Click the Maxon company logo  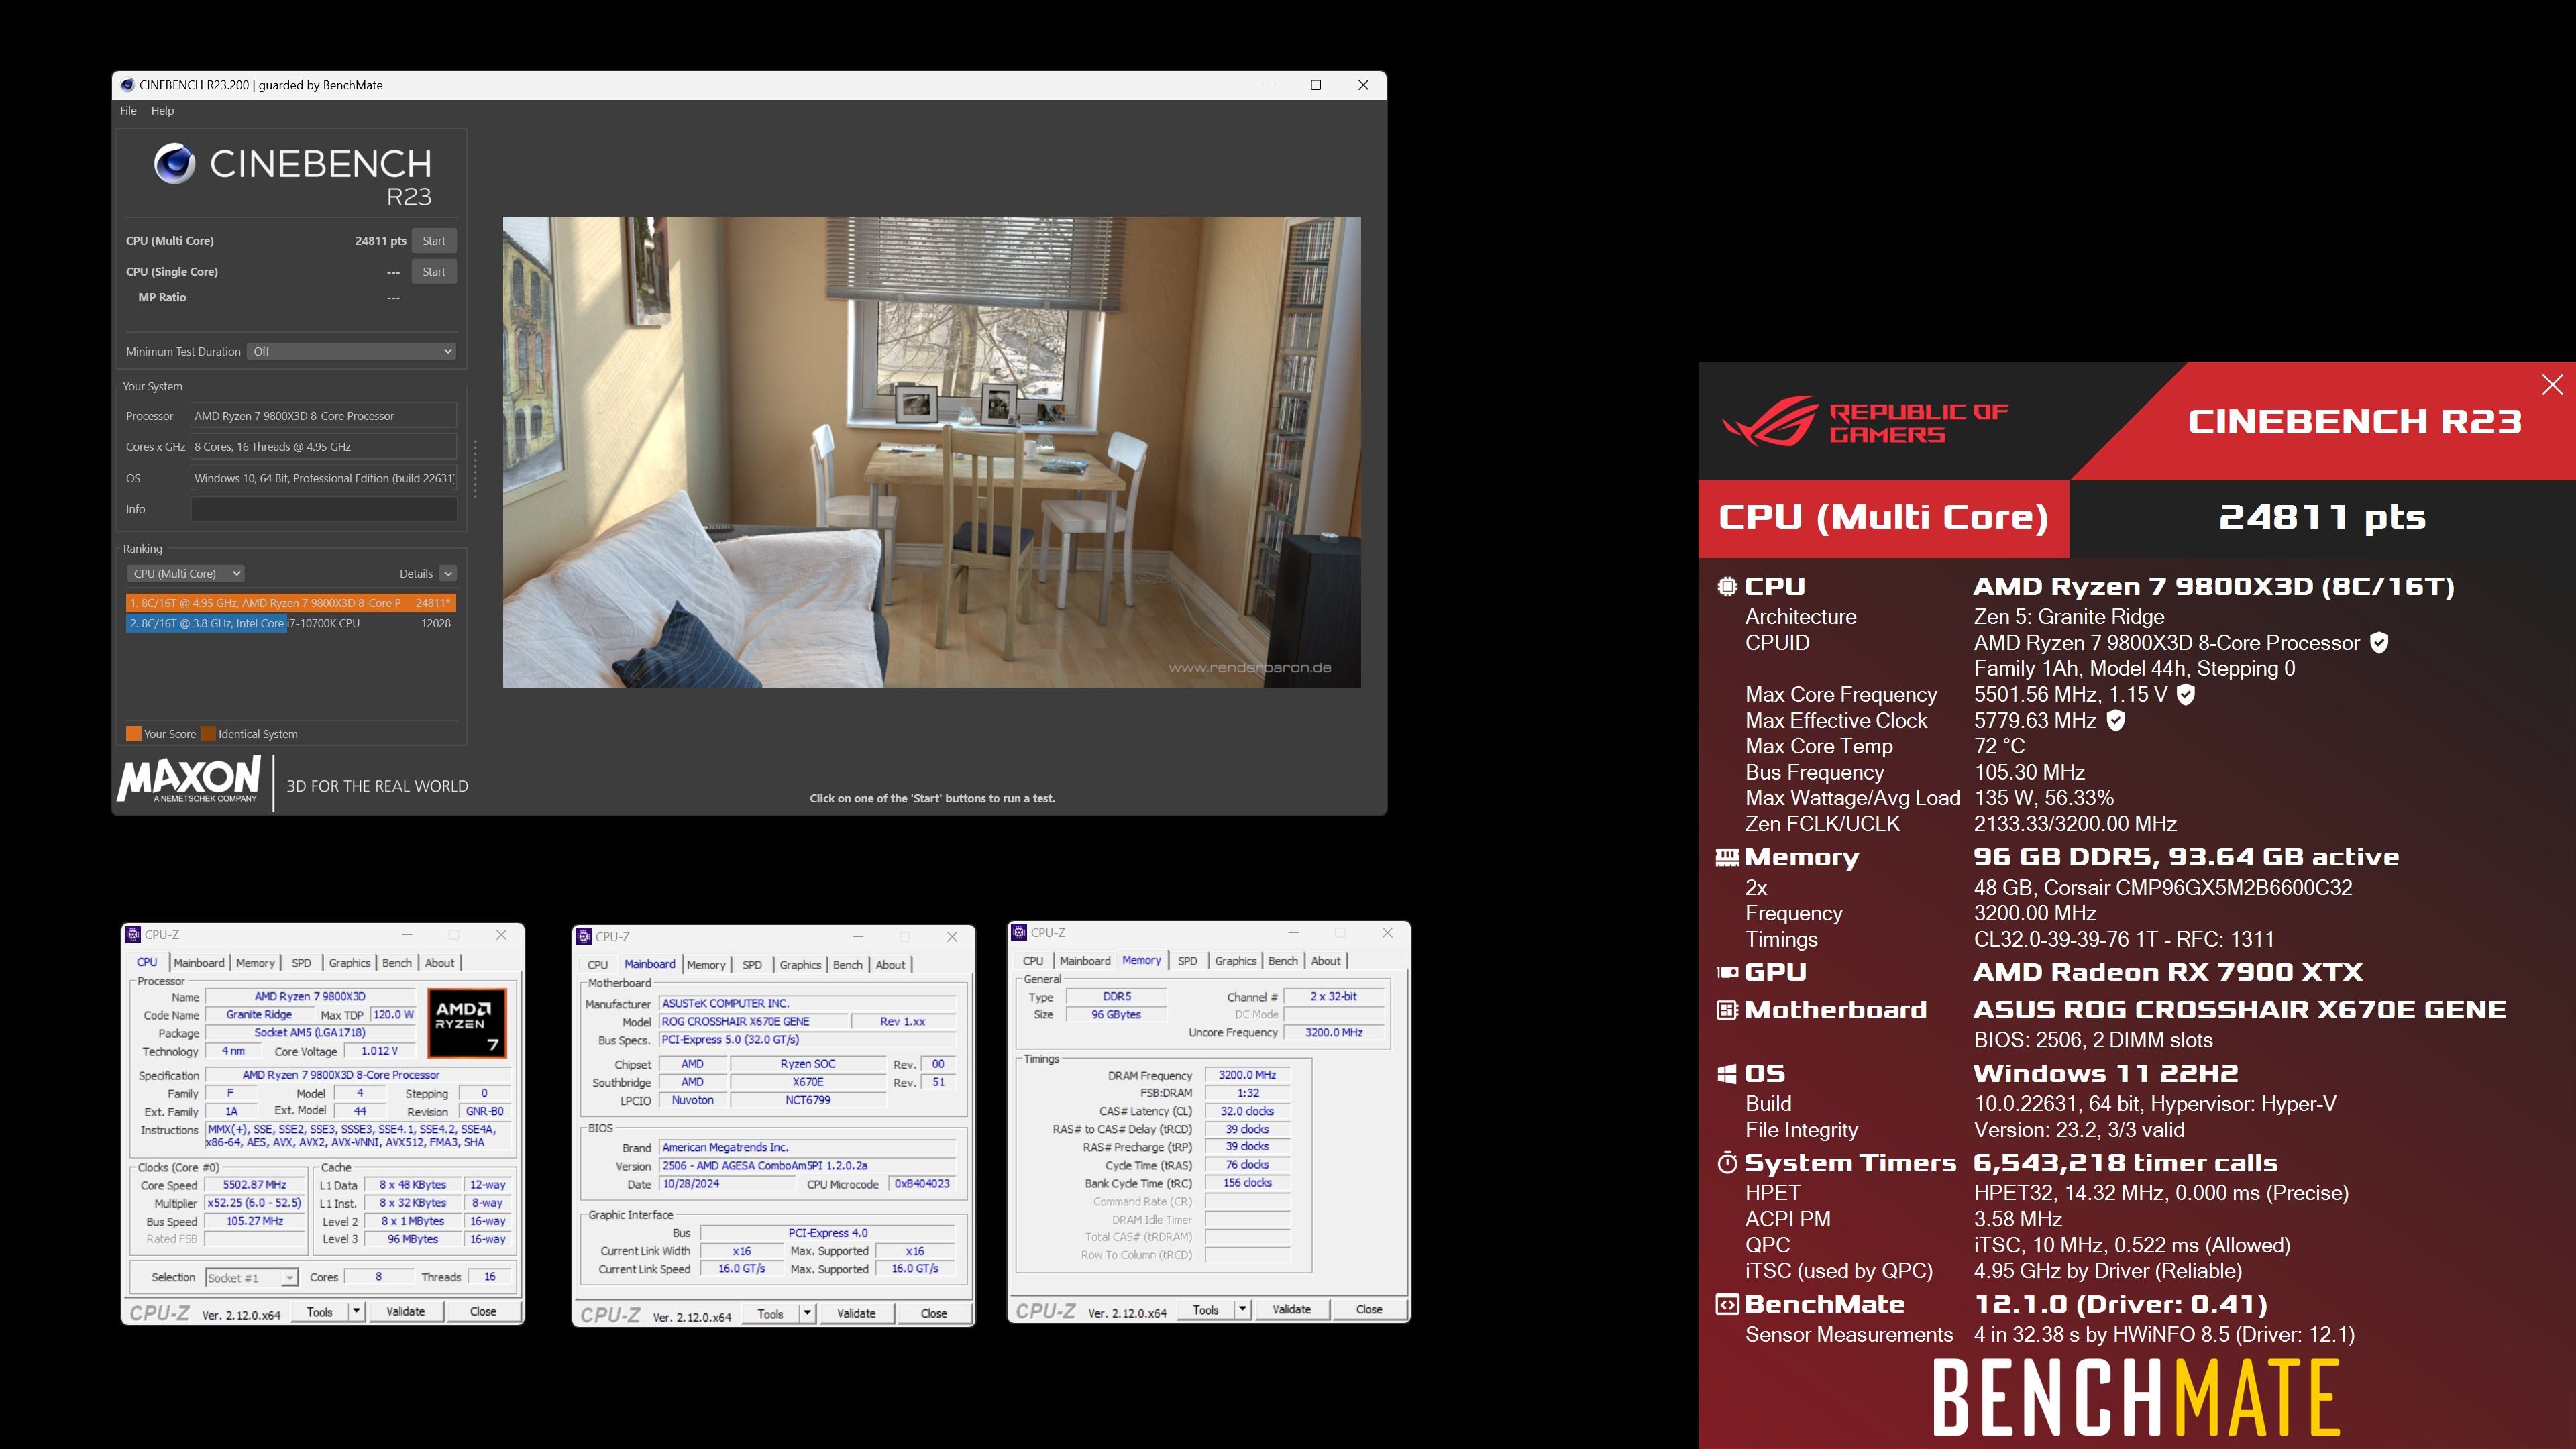coord(190,779)
